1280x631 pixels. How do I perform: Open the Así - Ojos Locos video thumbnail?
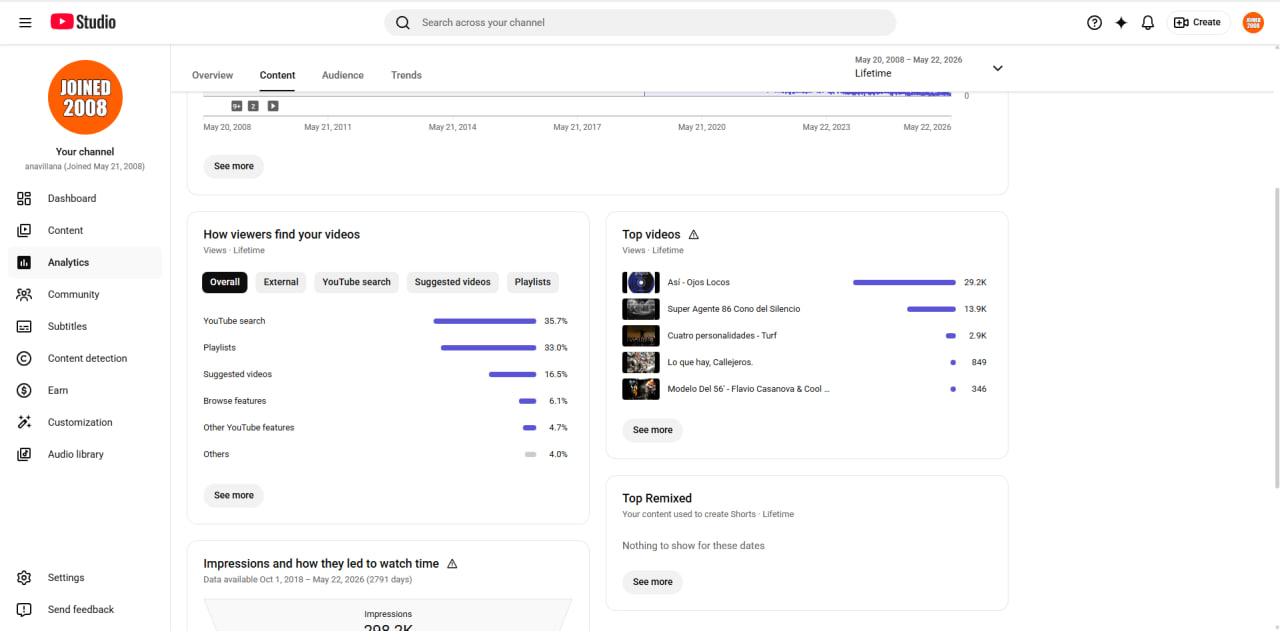click(641, 282)
